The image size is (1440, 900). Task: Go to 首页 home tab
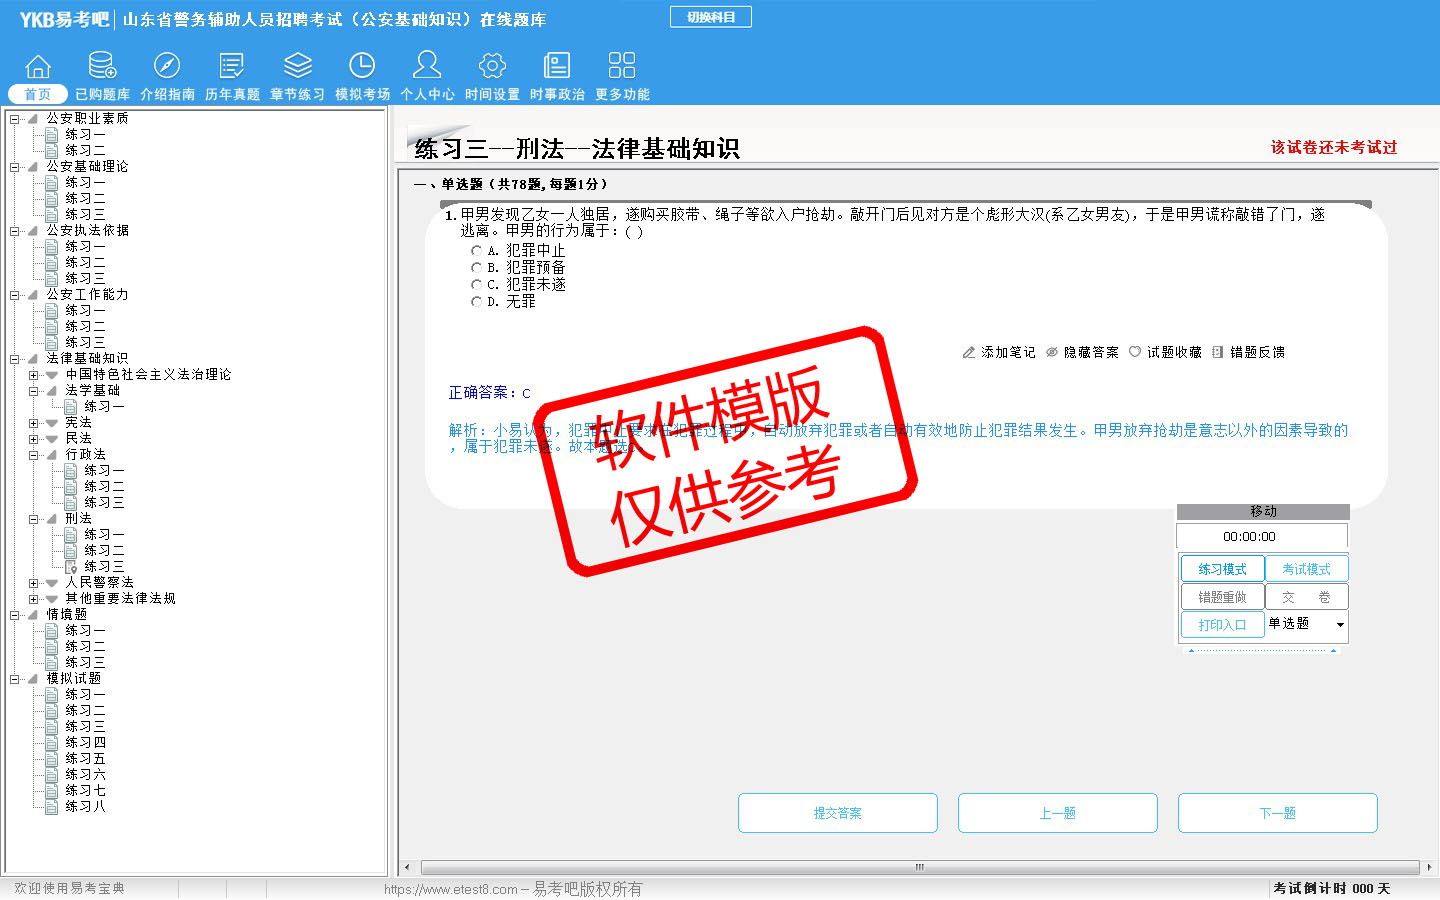38,94
